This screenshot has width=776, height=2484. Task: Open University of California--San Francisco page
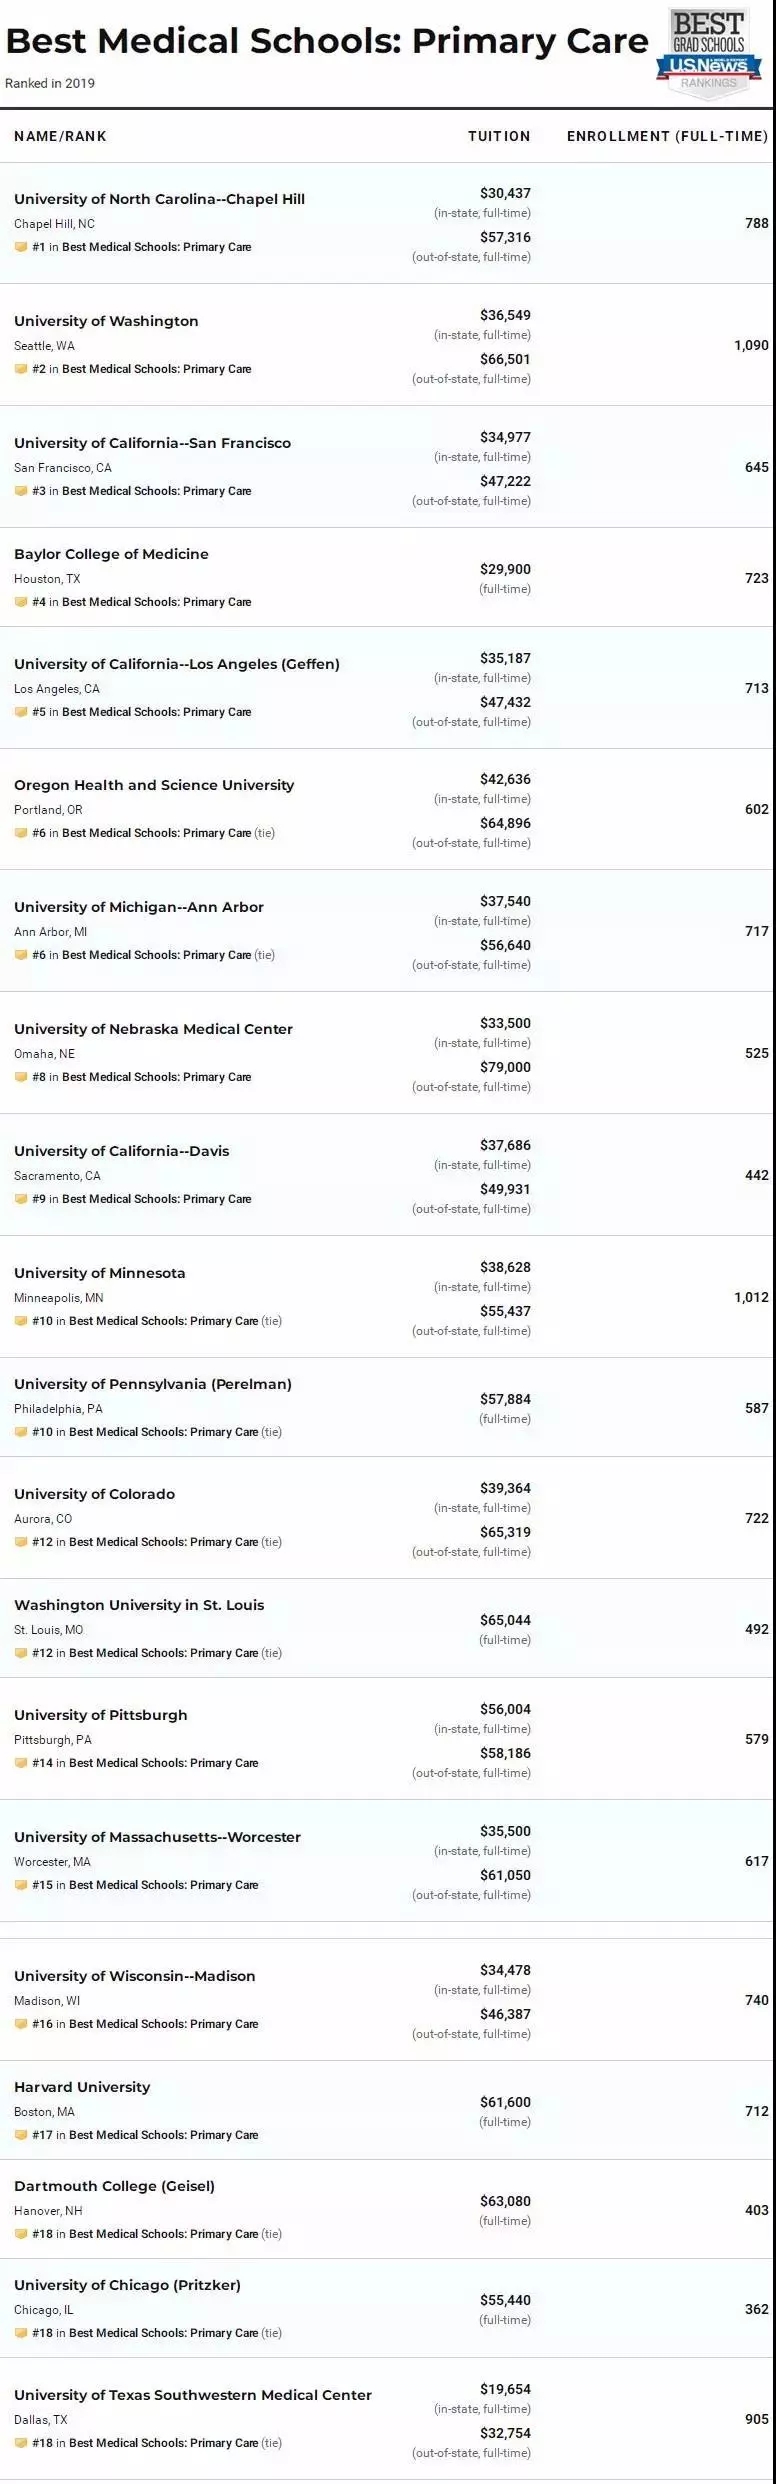click(152, 443)
